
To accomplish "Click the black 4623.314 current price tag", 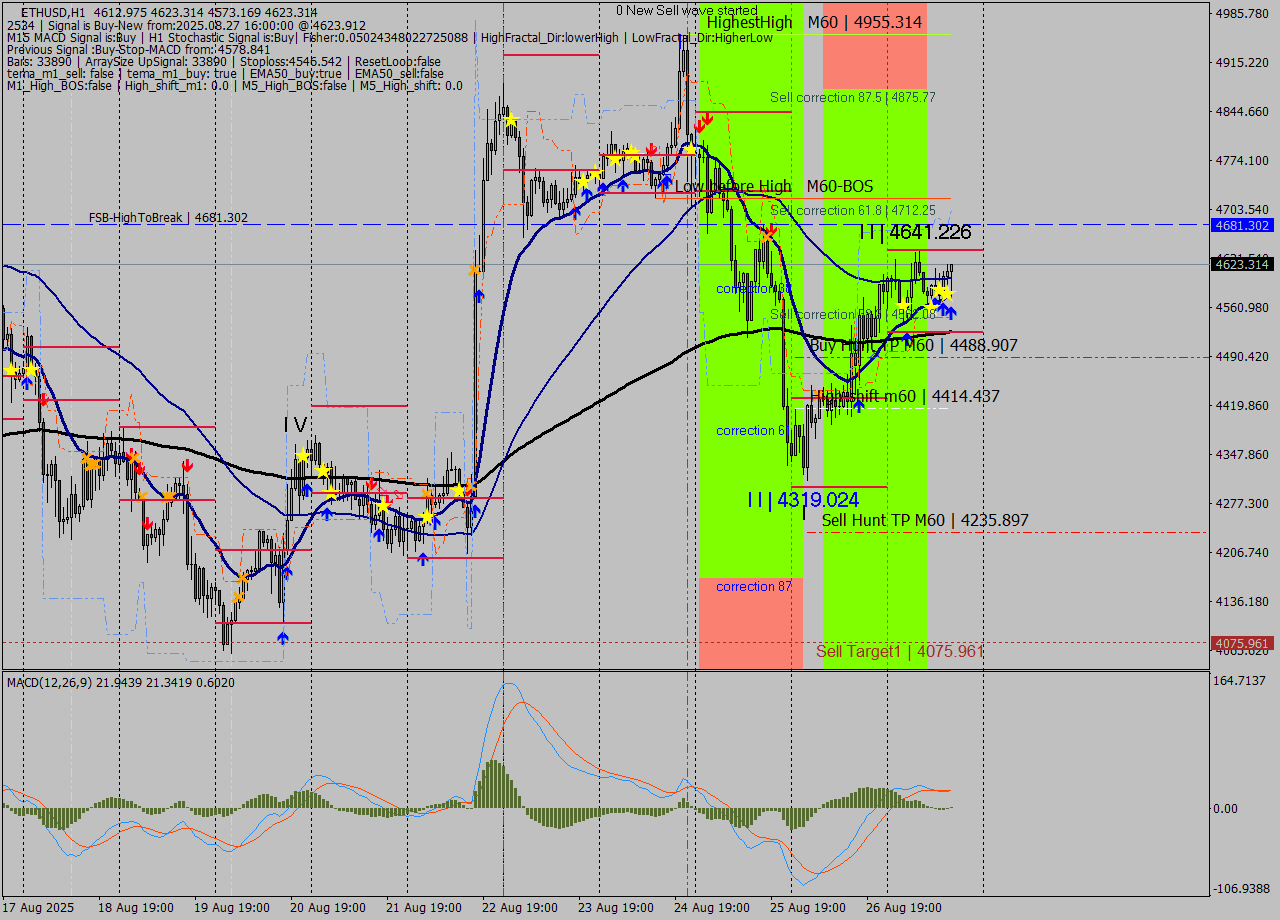I will (1240, 264).
